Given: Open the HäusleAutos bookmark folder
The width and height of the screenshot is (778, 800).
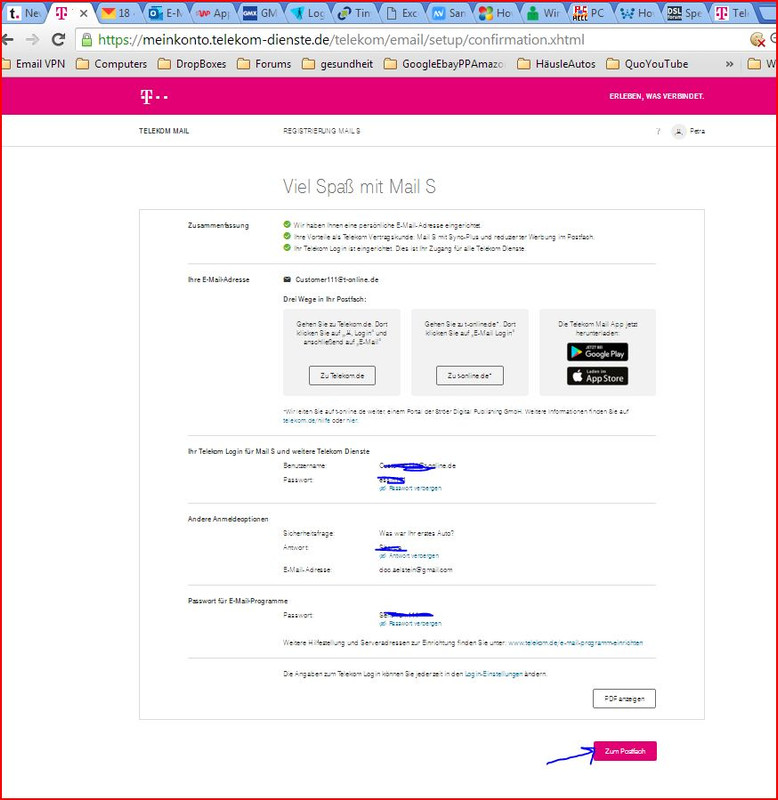Looking at the screenshot, I should coord(556,64).
